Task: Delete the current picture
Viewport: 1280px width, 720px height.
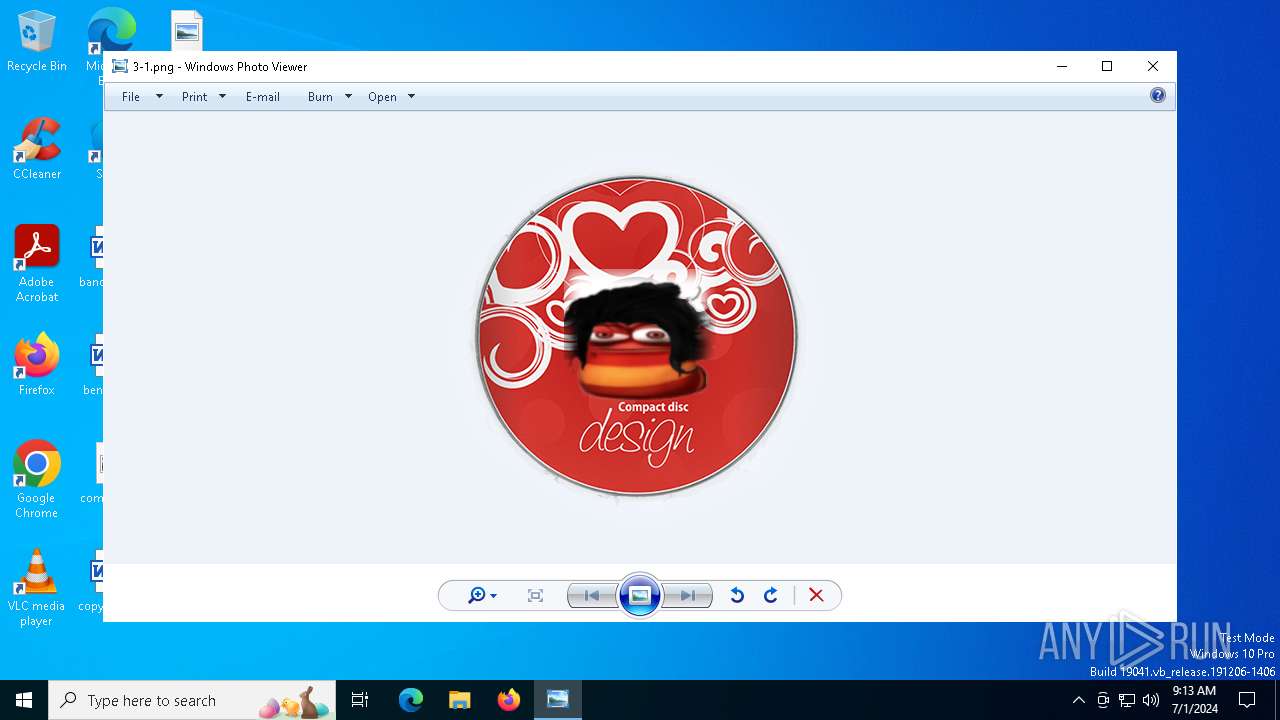Action: 816,596
